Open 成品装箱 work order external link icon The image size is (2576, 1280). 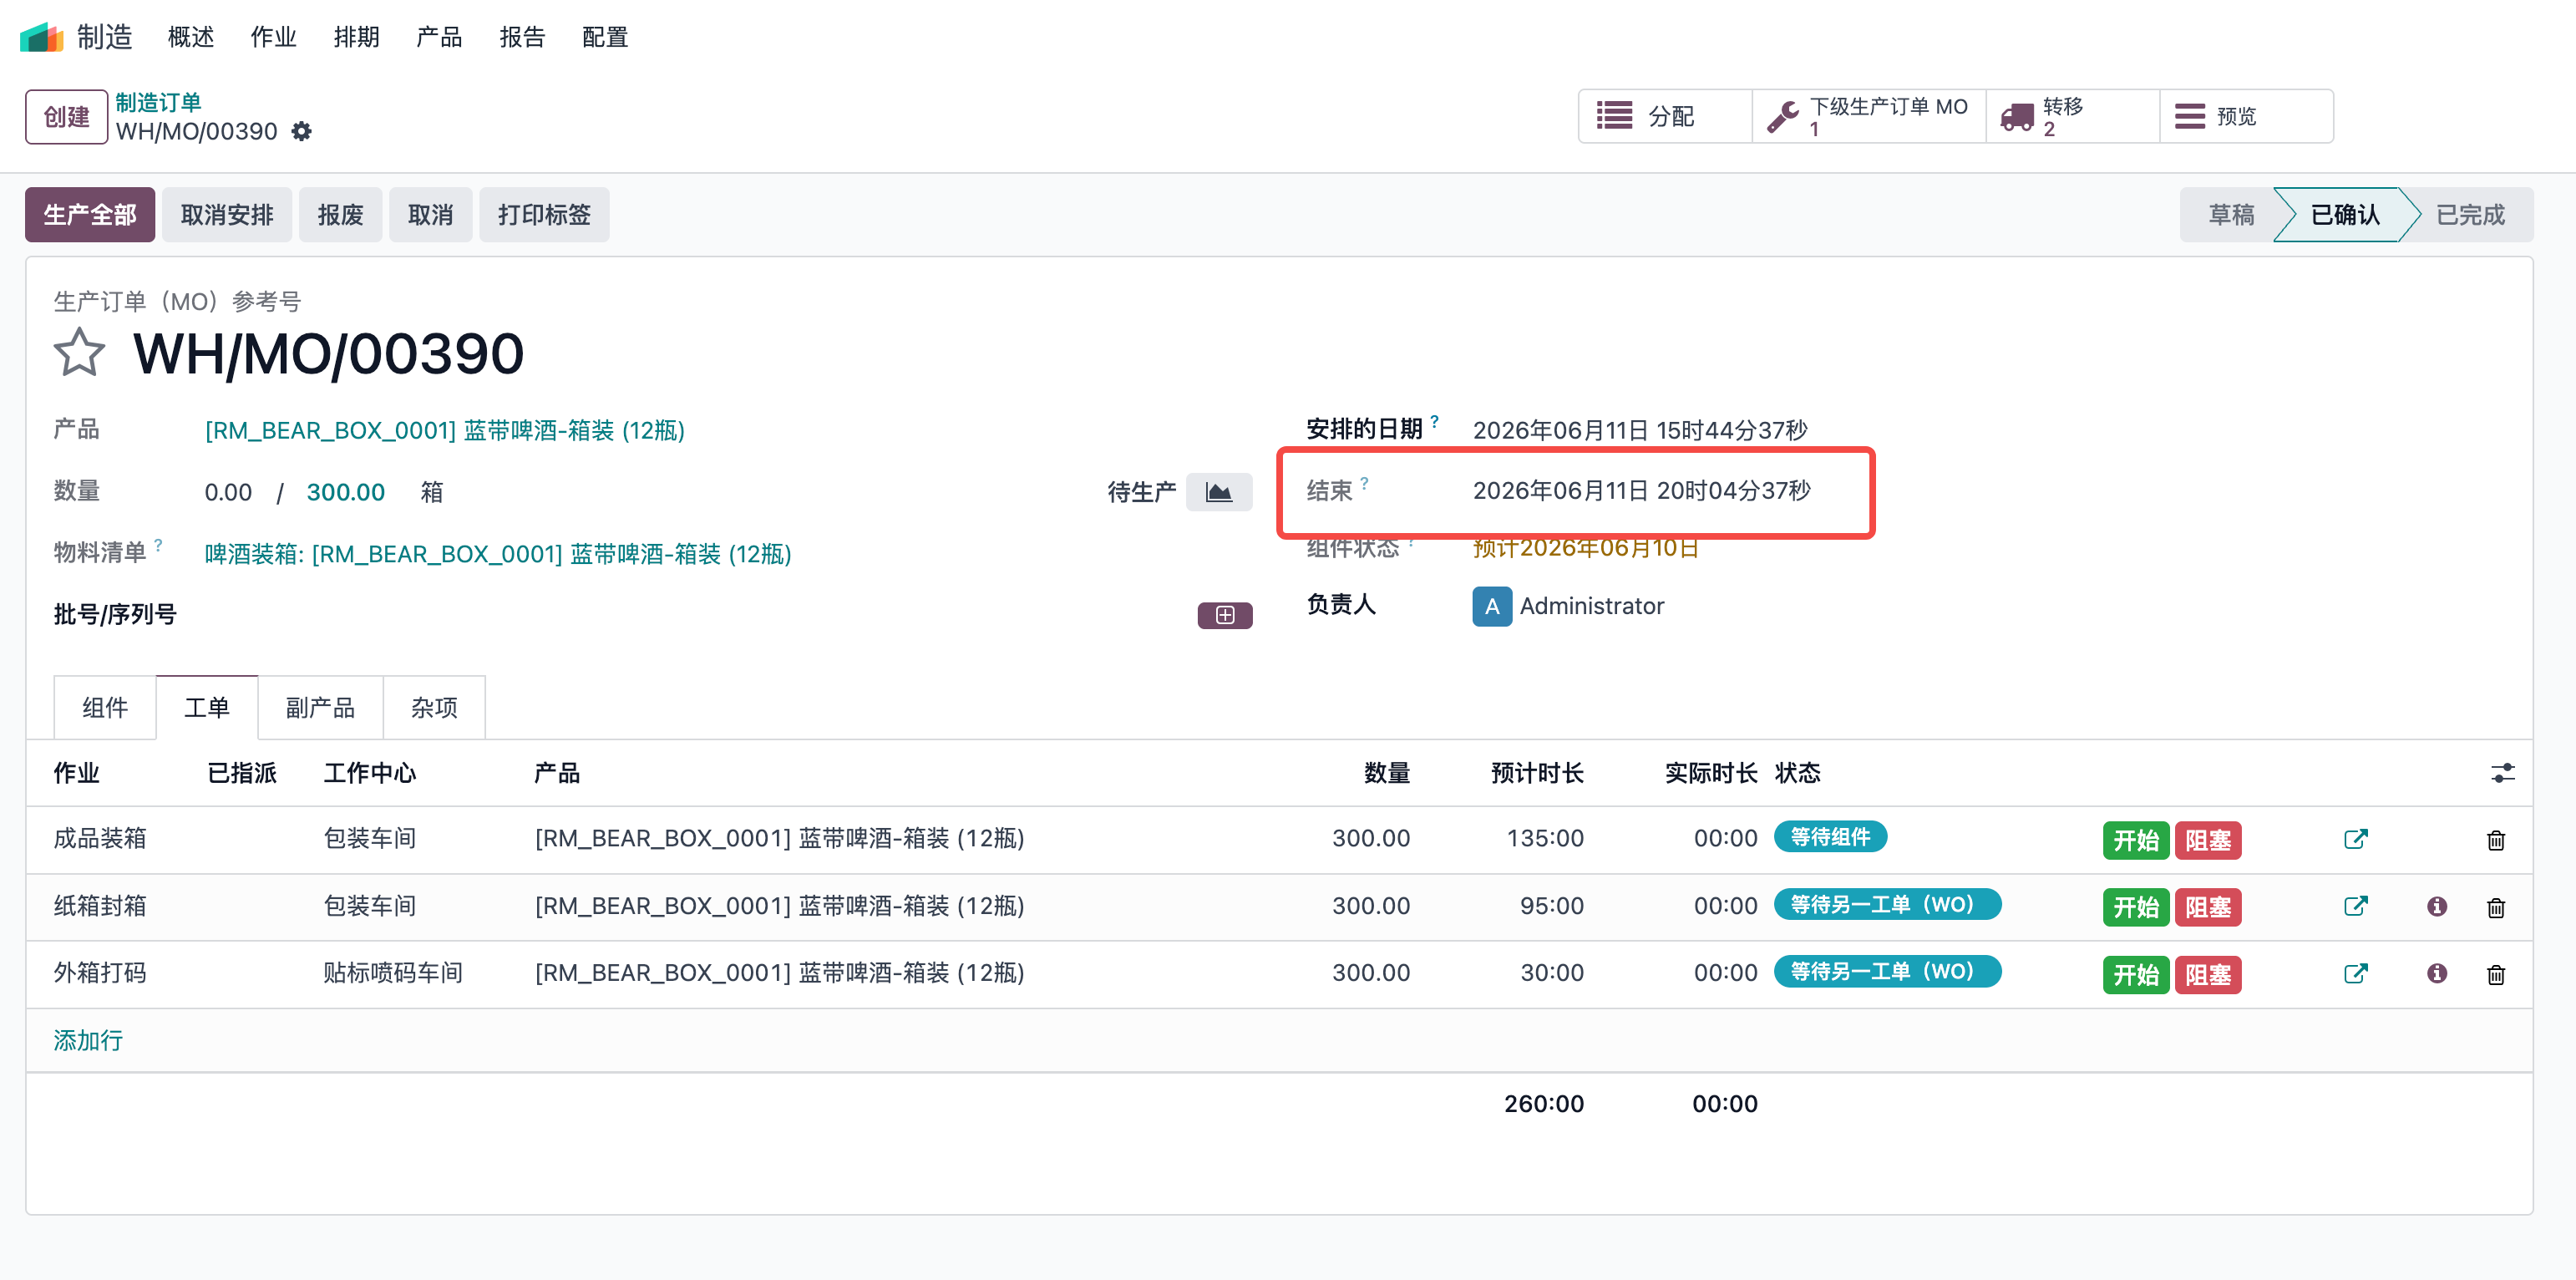[x=2355, y=839]
